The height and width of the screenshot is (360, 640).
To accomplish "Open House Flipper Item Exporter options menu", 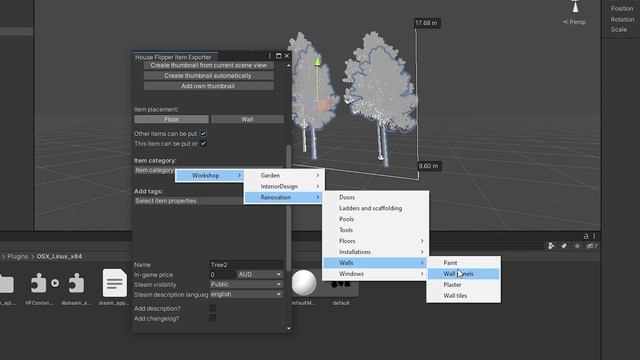I will (269, 56).
